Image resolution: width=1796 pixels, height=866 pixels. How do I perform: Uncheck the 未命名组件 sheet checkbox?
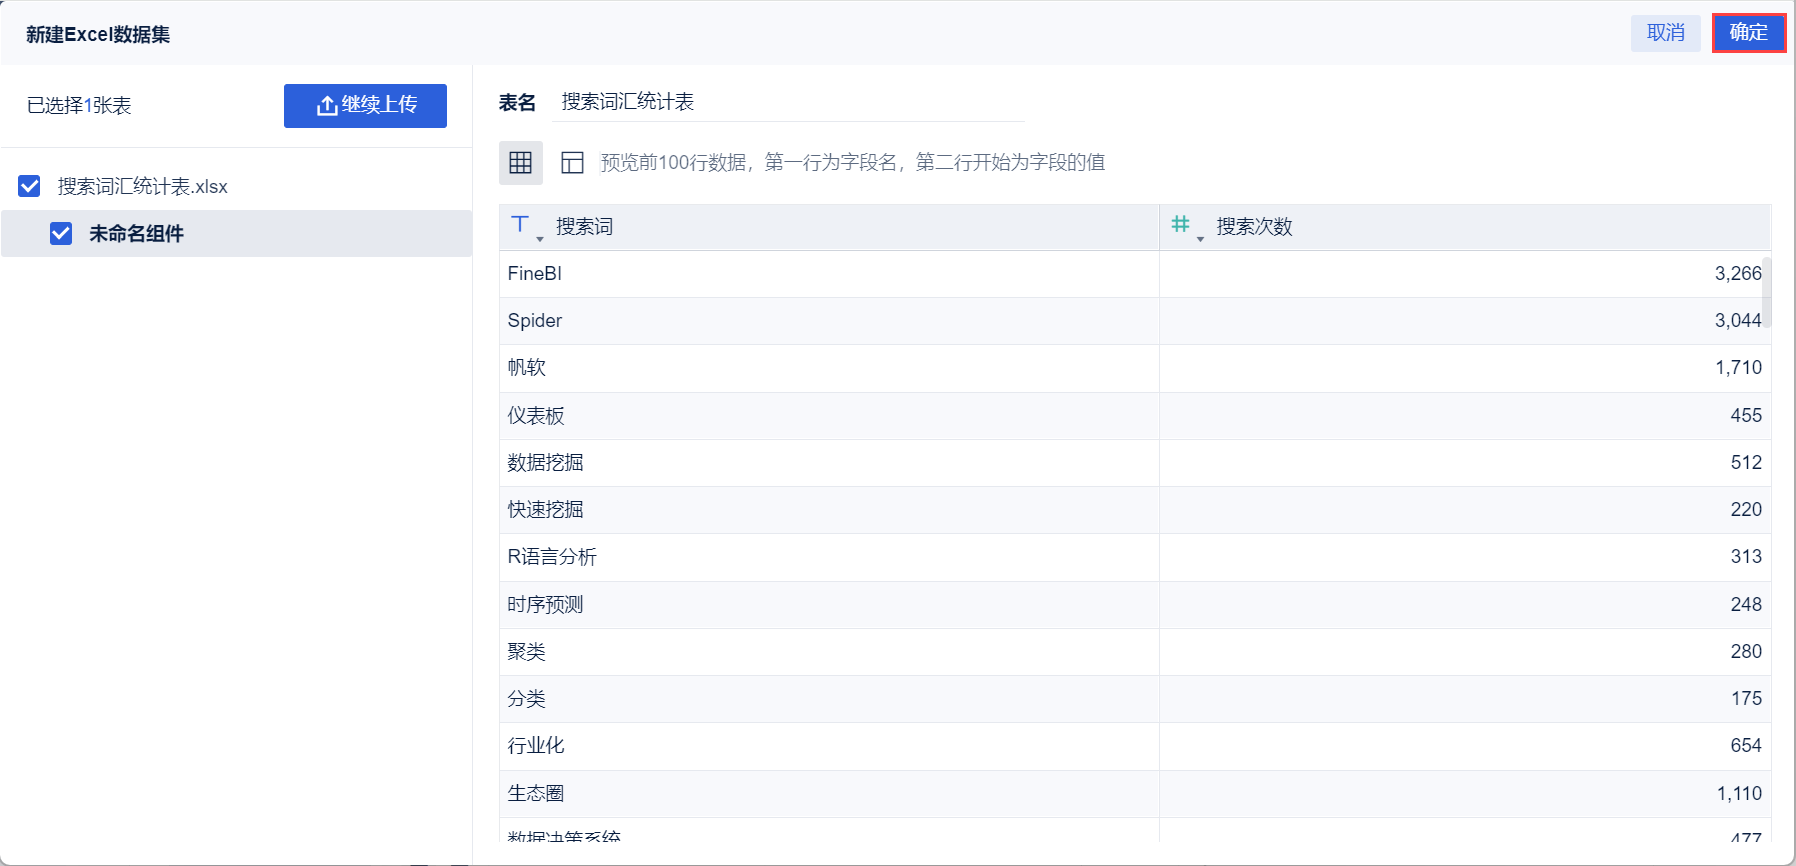pos(61,233)
